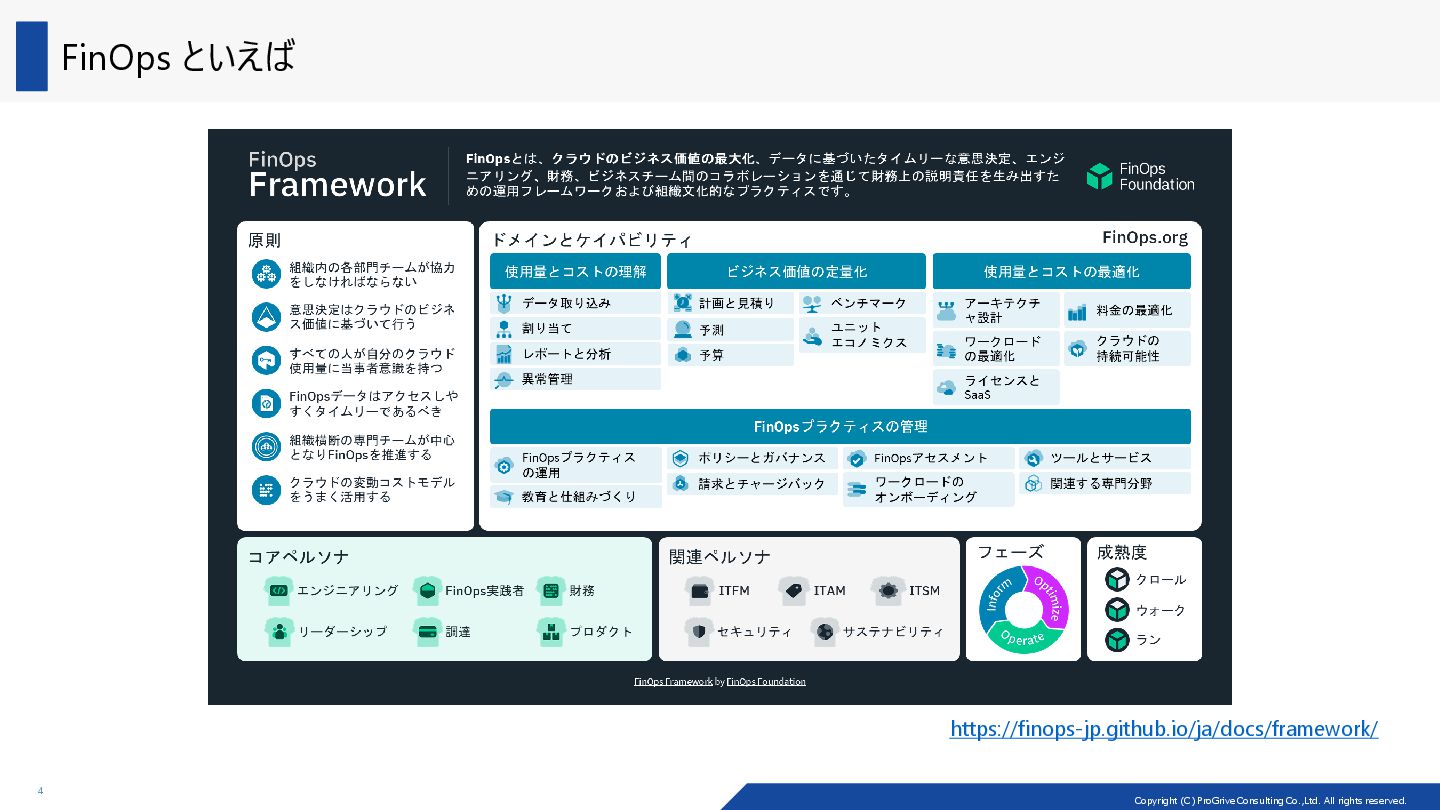Click the 予測 icon
The width and height of the screenshot is (1440, 810).
[683, 329]
